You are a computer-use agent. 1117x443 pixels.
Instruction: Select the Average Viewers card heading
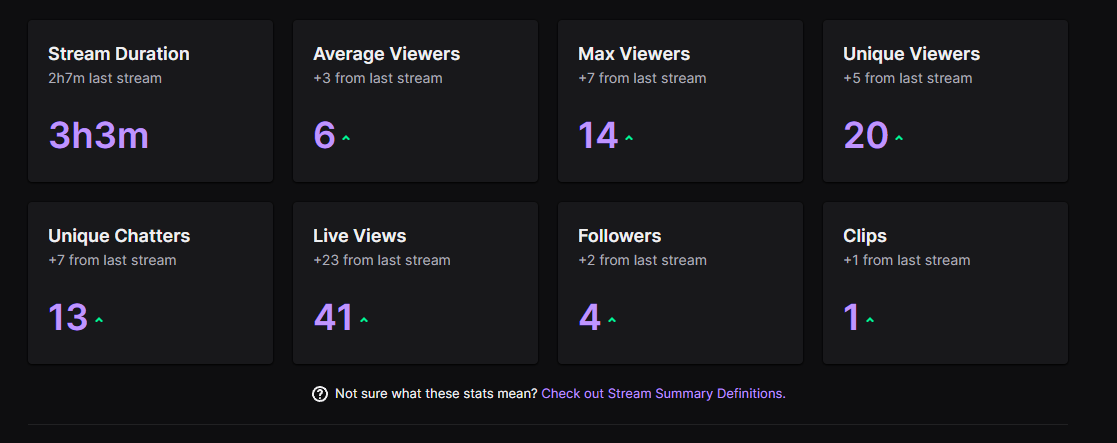click(386, 54)
